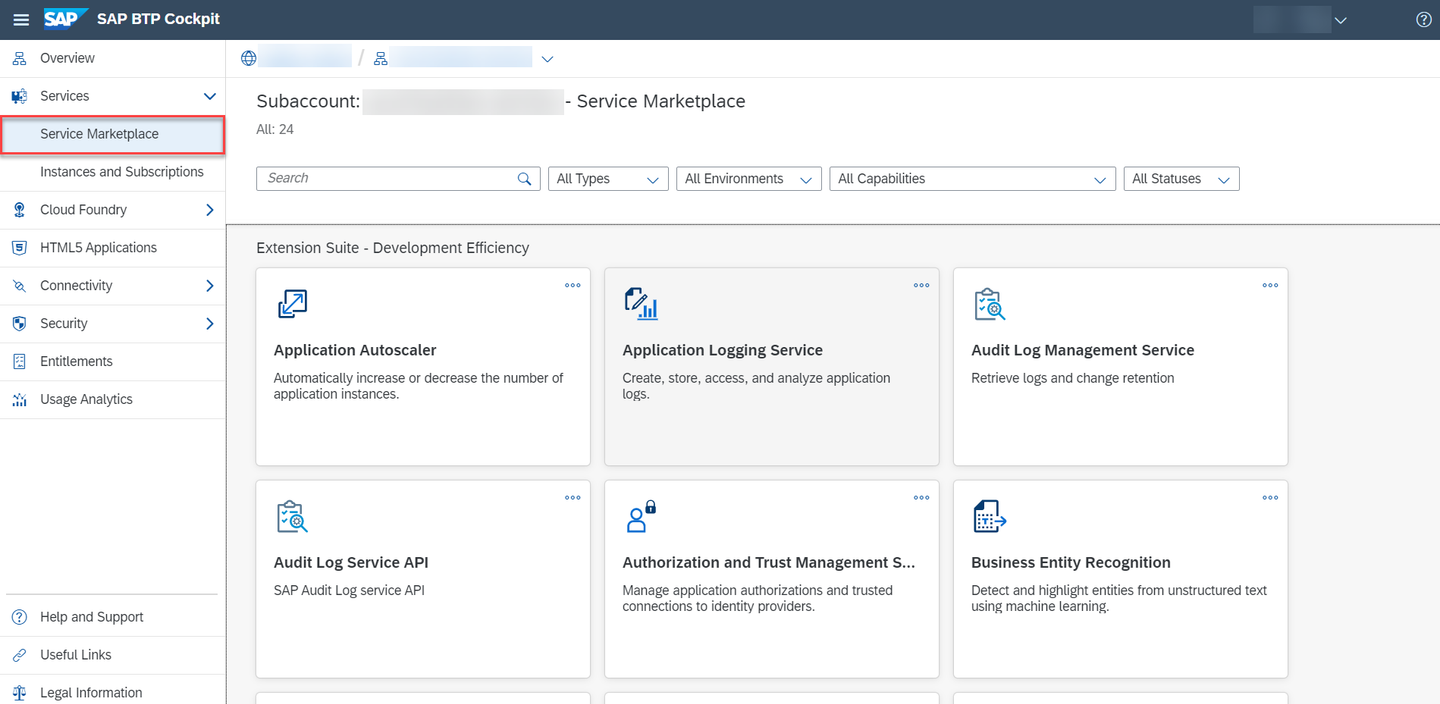Click the Entitlements sidebar icon

coord(19,362)
